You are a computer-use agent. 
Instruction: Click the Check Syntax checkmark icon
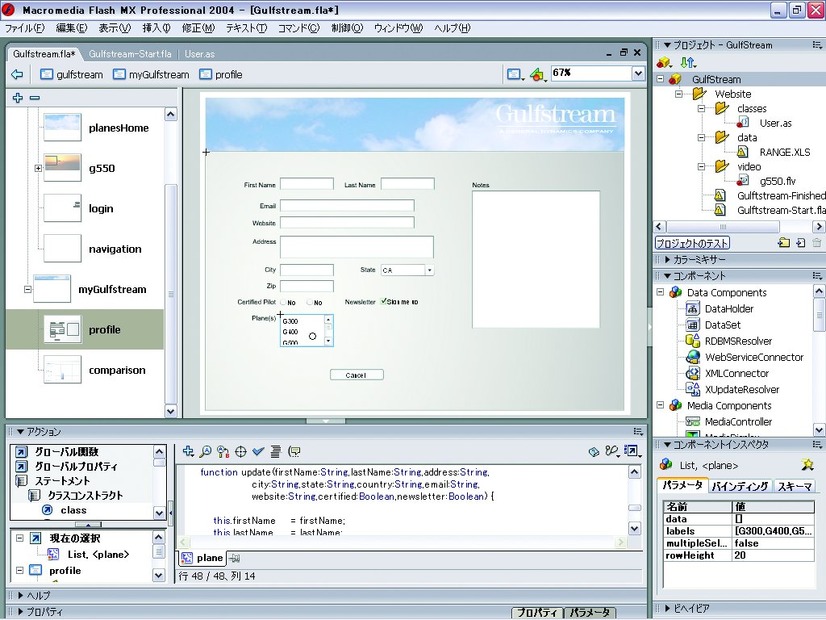click(257, 452)
